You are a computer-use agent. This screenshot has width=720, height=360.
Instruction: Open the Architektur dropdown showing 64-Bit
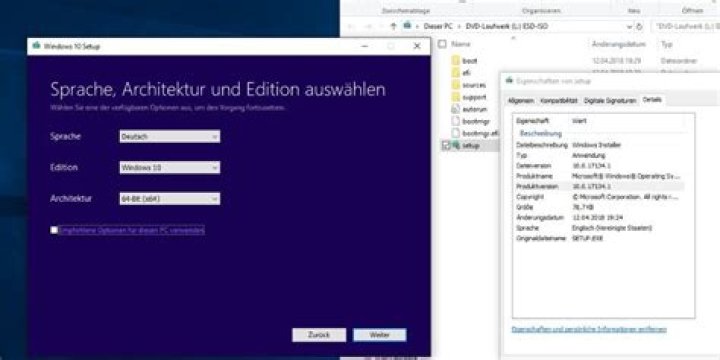pos(169,199)
